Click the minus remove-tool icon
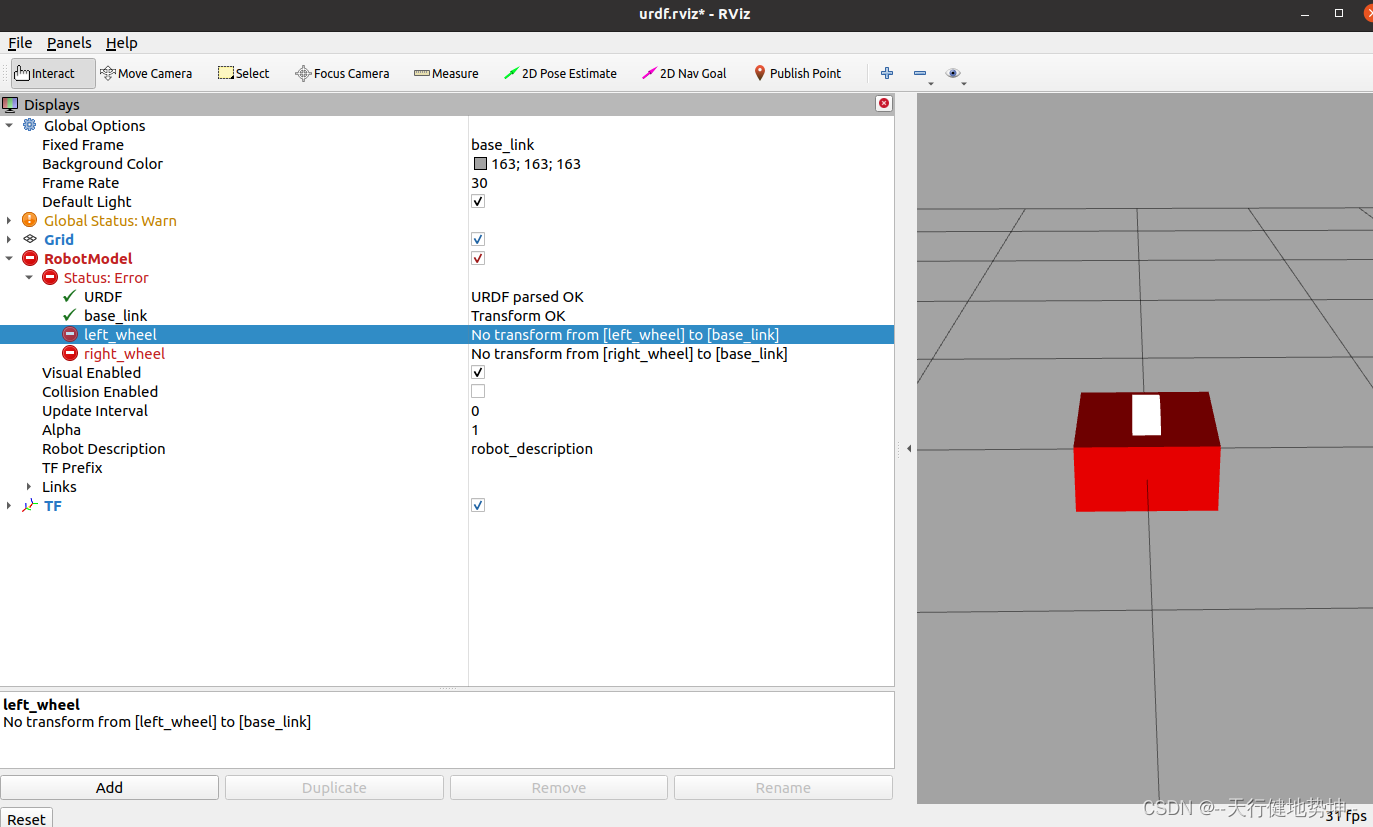Image resolution: width=1373 pixels, height=827 pixels. 919,73
